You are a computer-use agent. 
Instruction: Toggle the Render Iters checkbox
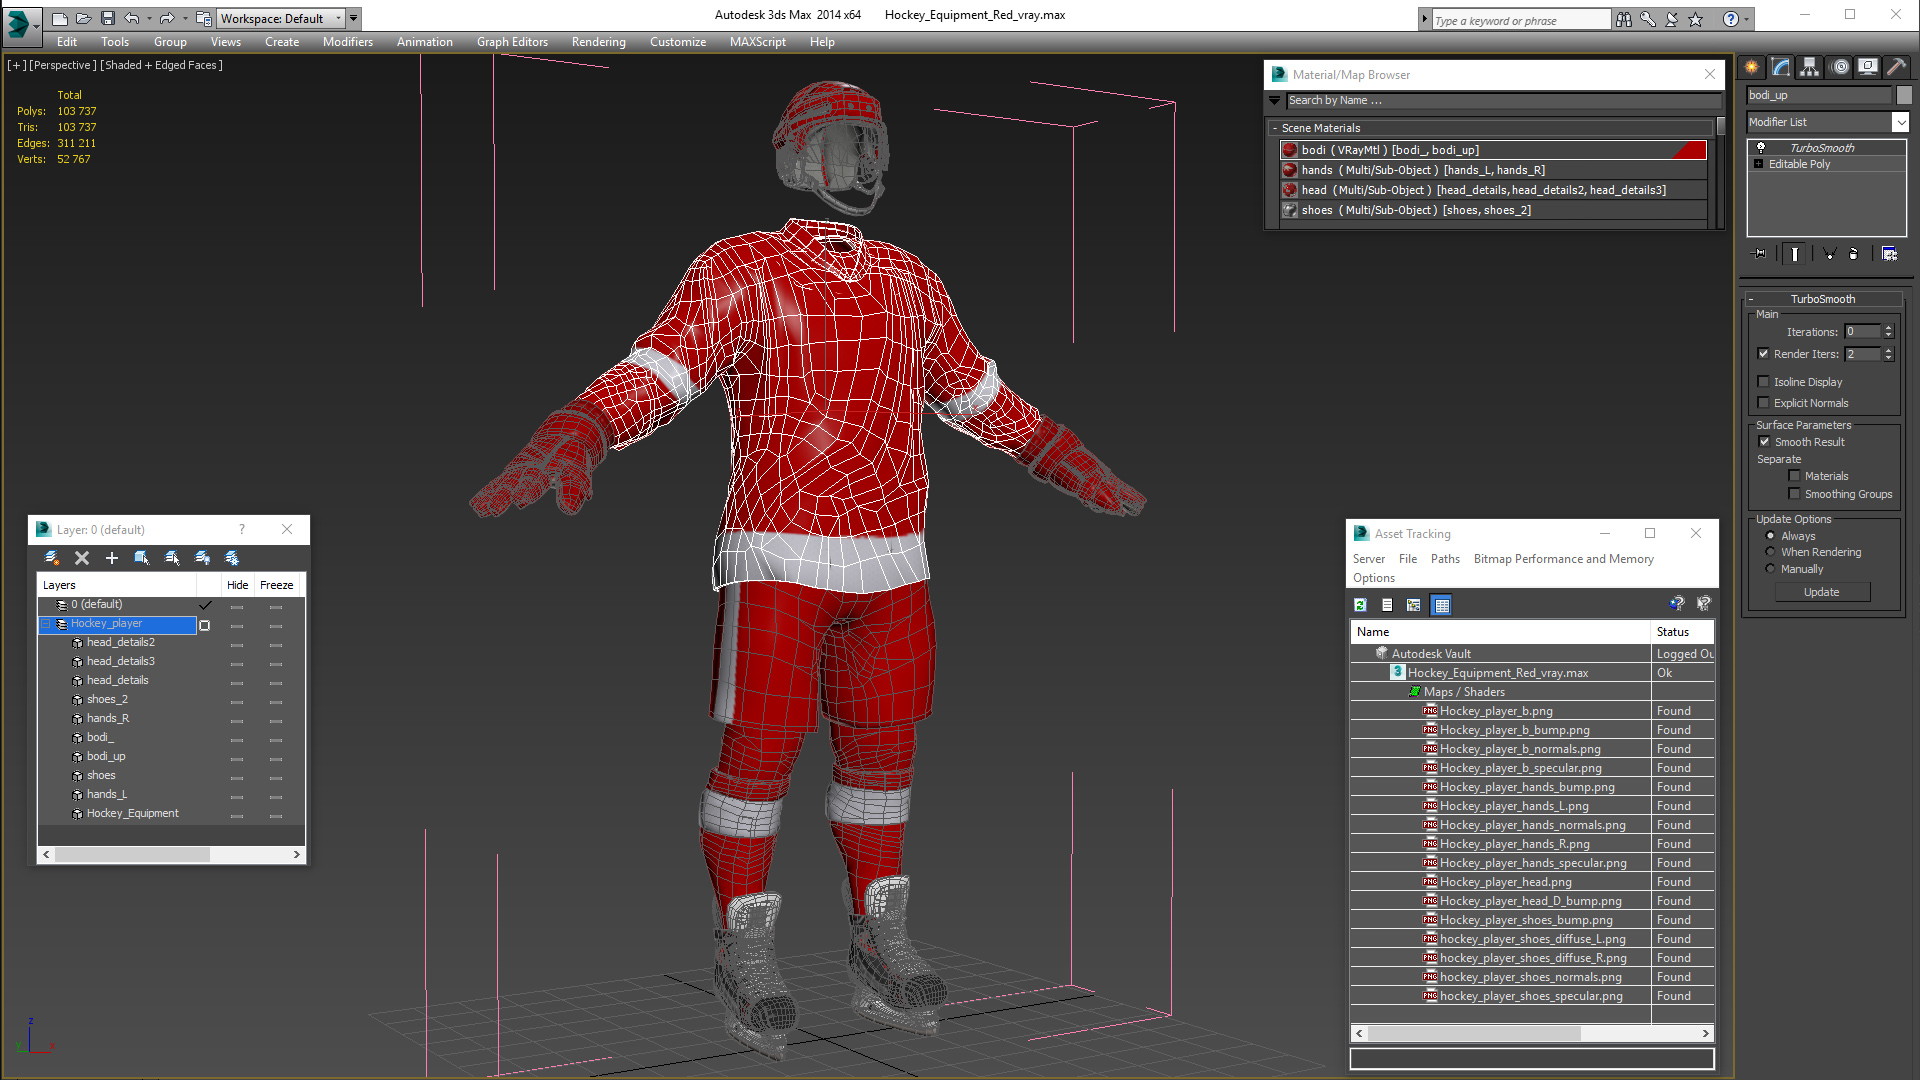pos(1764,353)
